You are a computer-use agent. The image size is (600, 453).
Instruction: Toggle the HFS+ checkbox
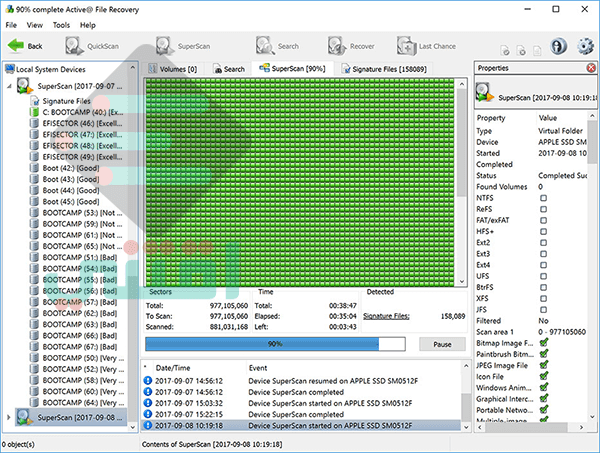543,231
